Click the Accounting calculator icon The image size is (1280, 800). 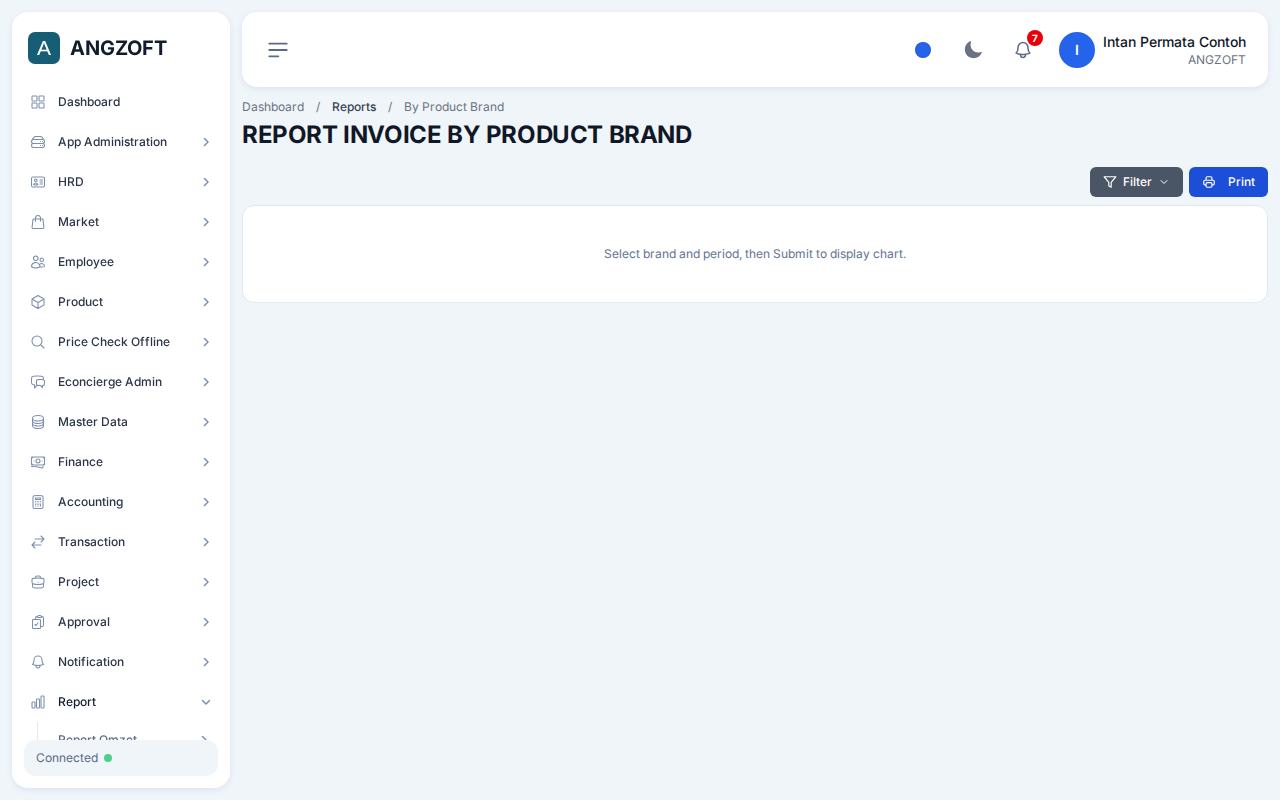[38, 502]
